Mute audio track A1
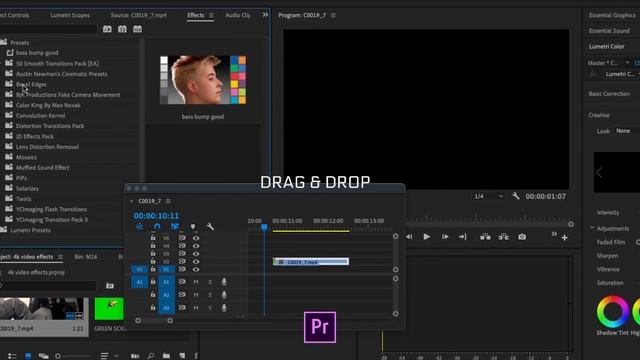640x360 pixels. (196, 282)
